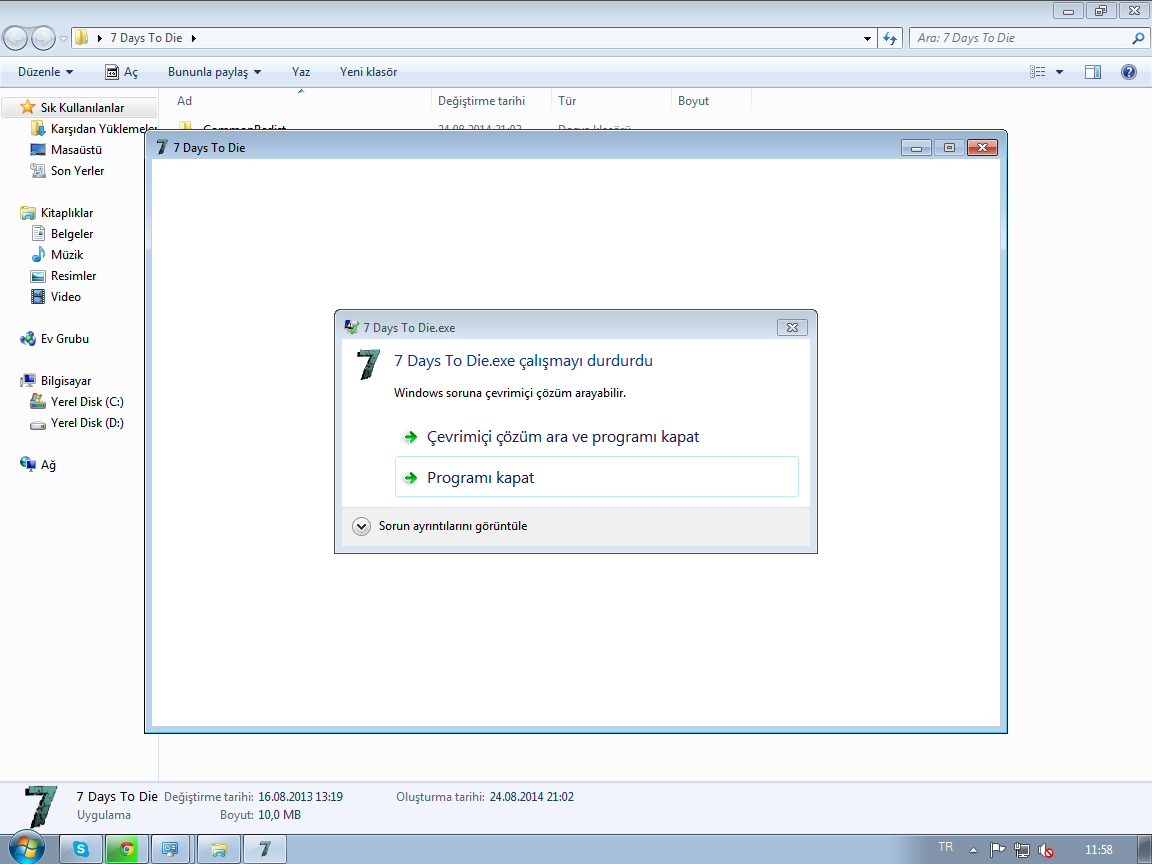Sort by the Tür column header
Screen dimensions: 1152x864
pyautogui.click(x=611, y=101)
